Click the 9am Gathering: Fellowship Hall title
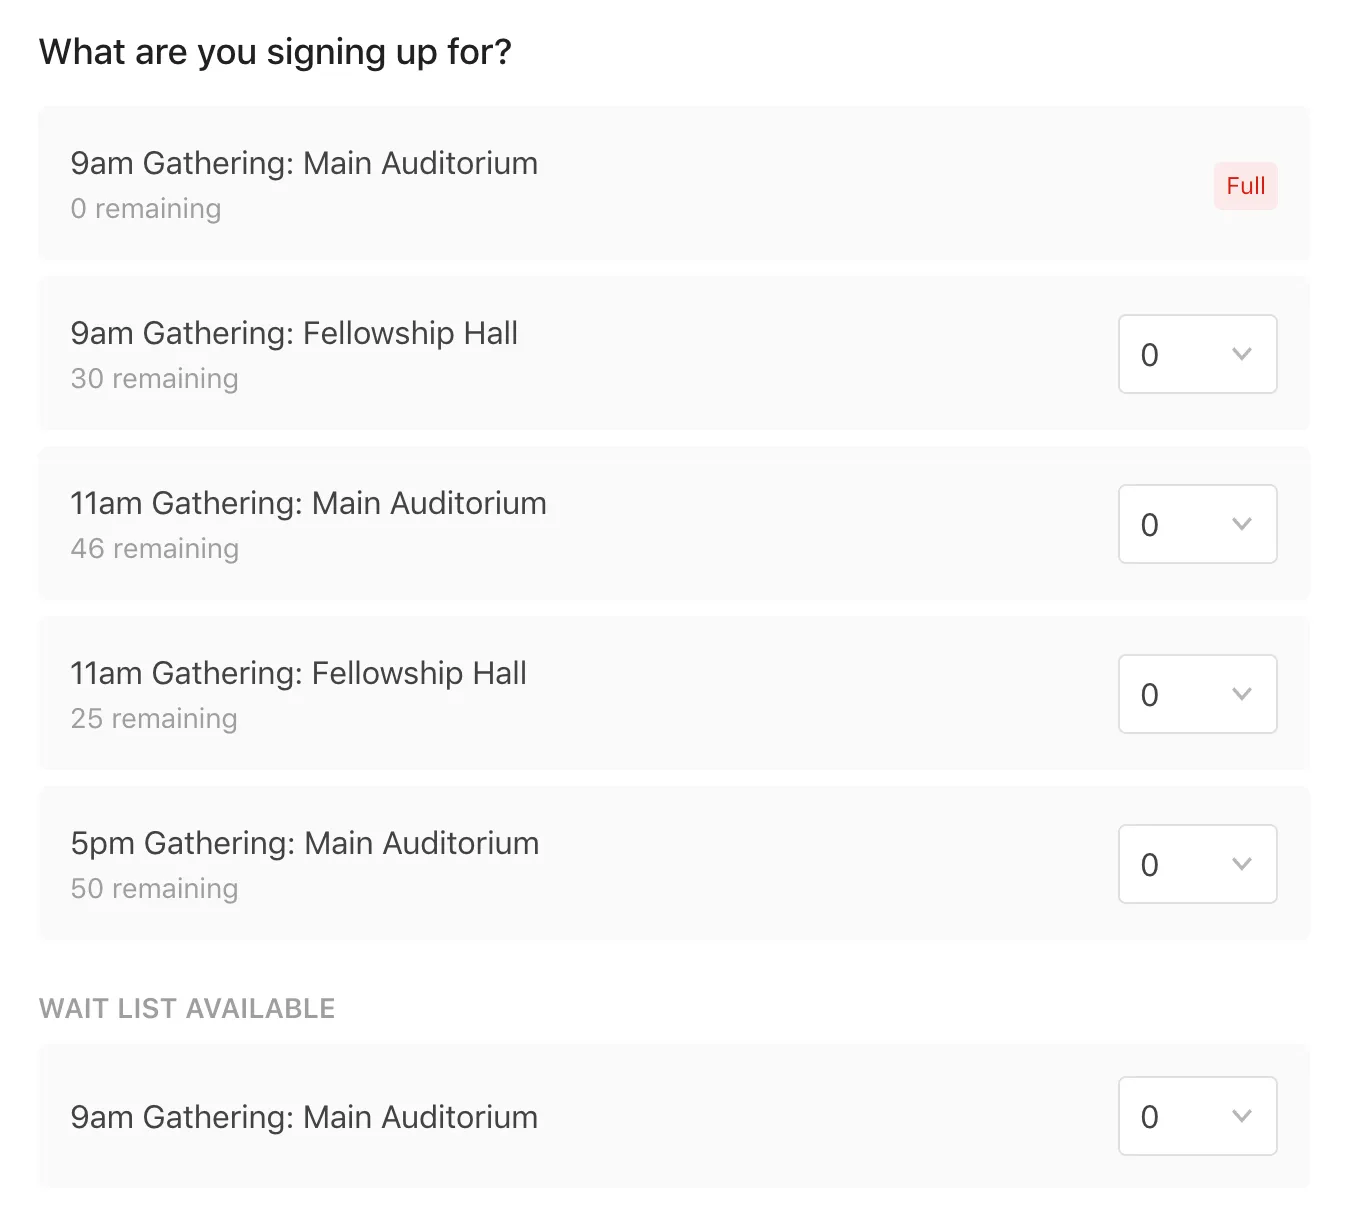 click(x=294, y=333)
